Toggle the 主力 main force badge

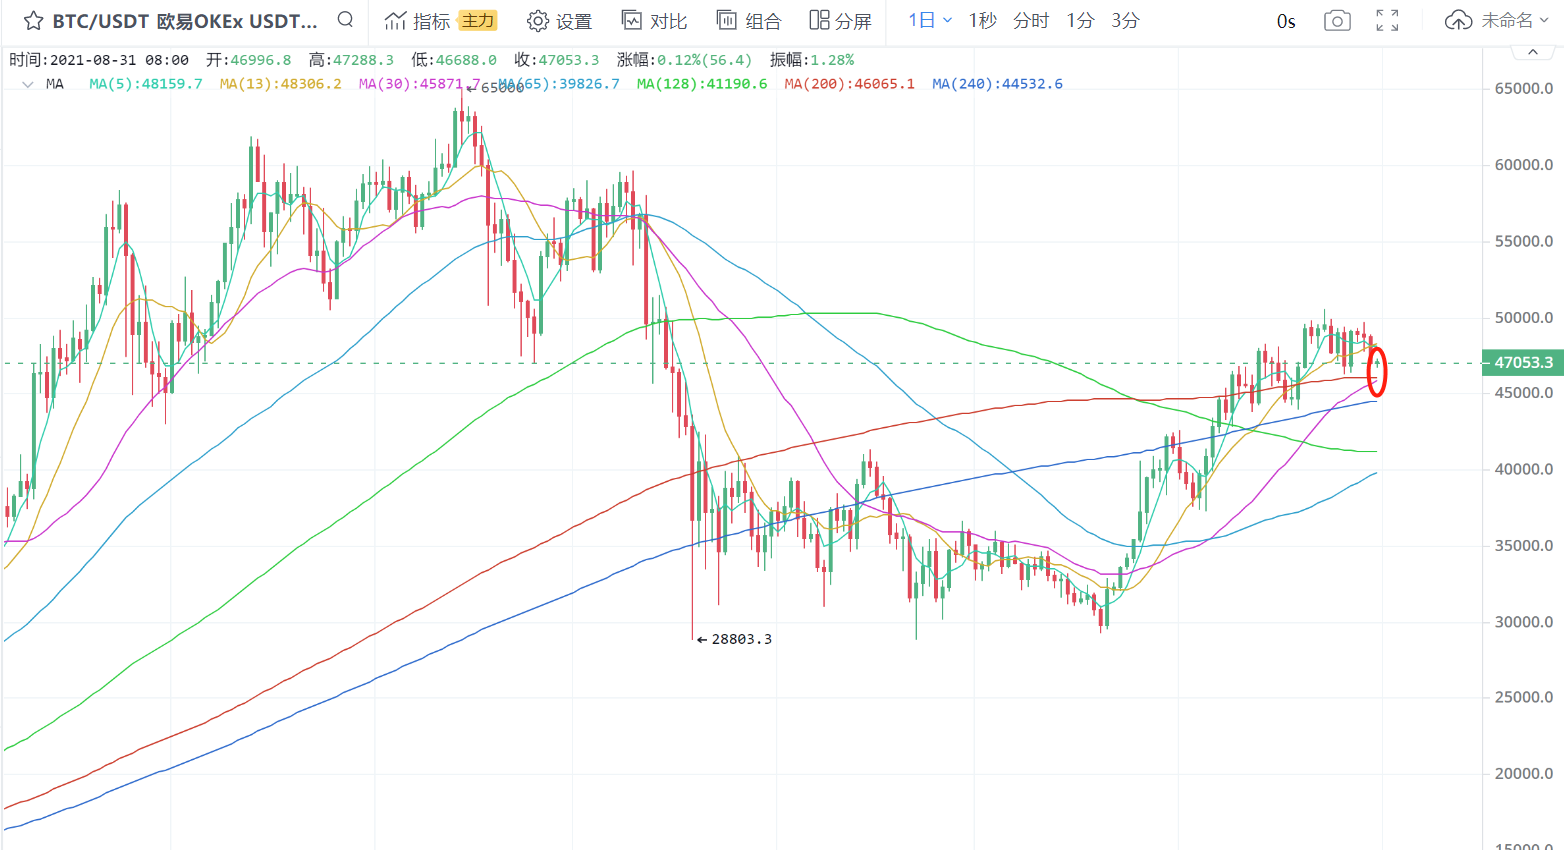point(478,21)
